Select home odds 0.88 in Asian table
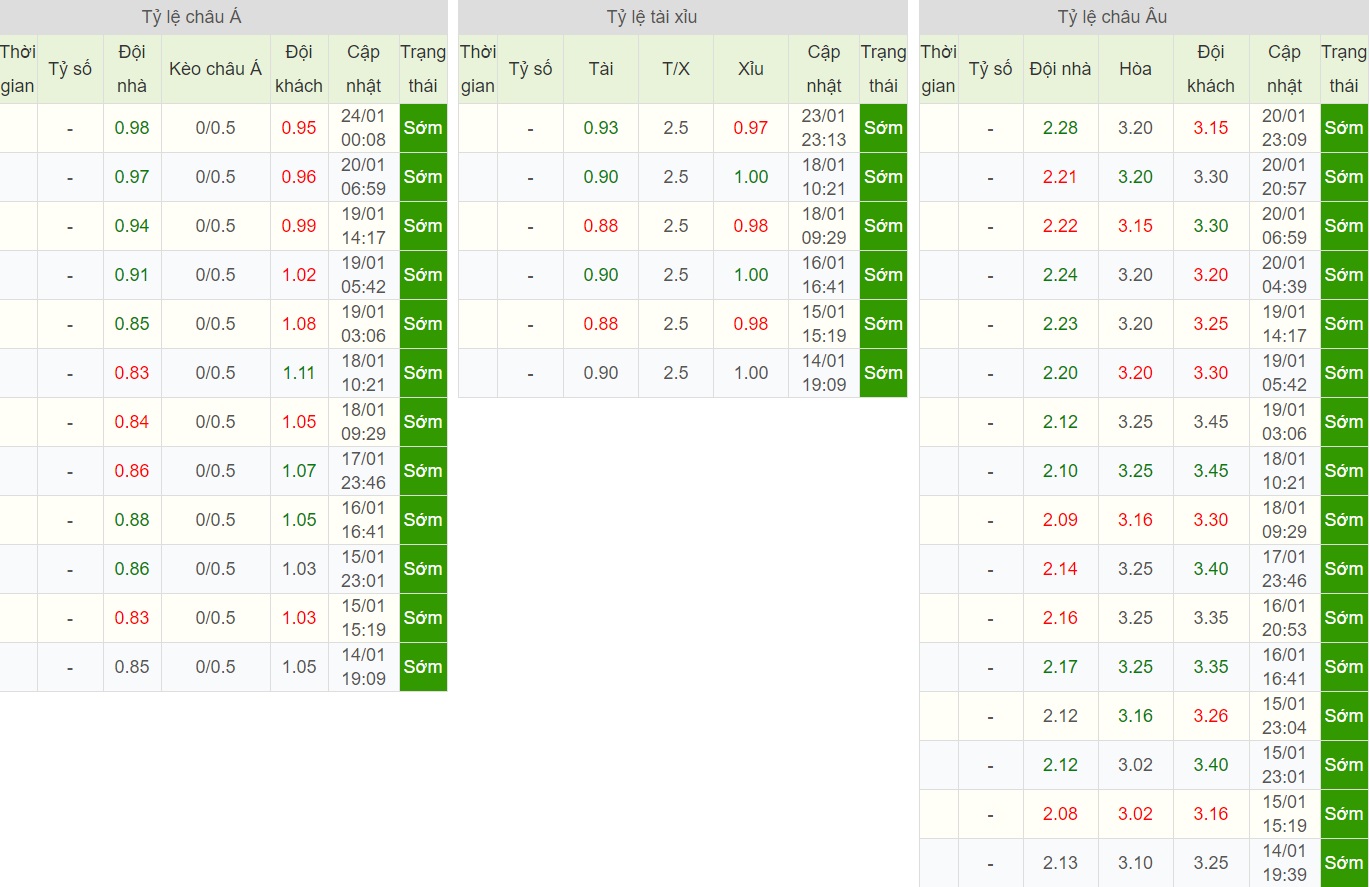 pyautogui.click(x=132, y=520)
